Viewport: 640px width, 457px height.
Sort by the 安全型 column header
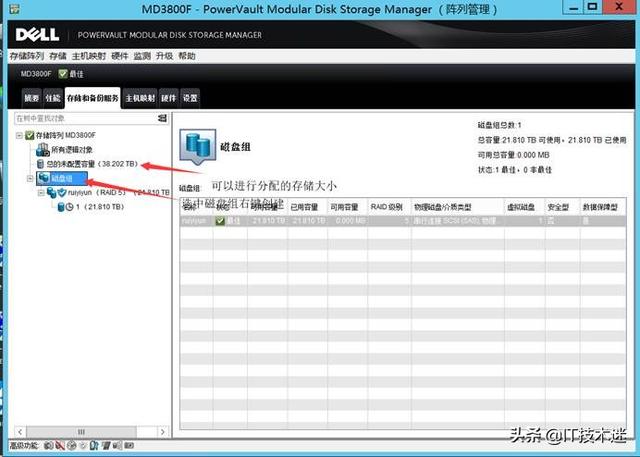coord(562,207)
